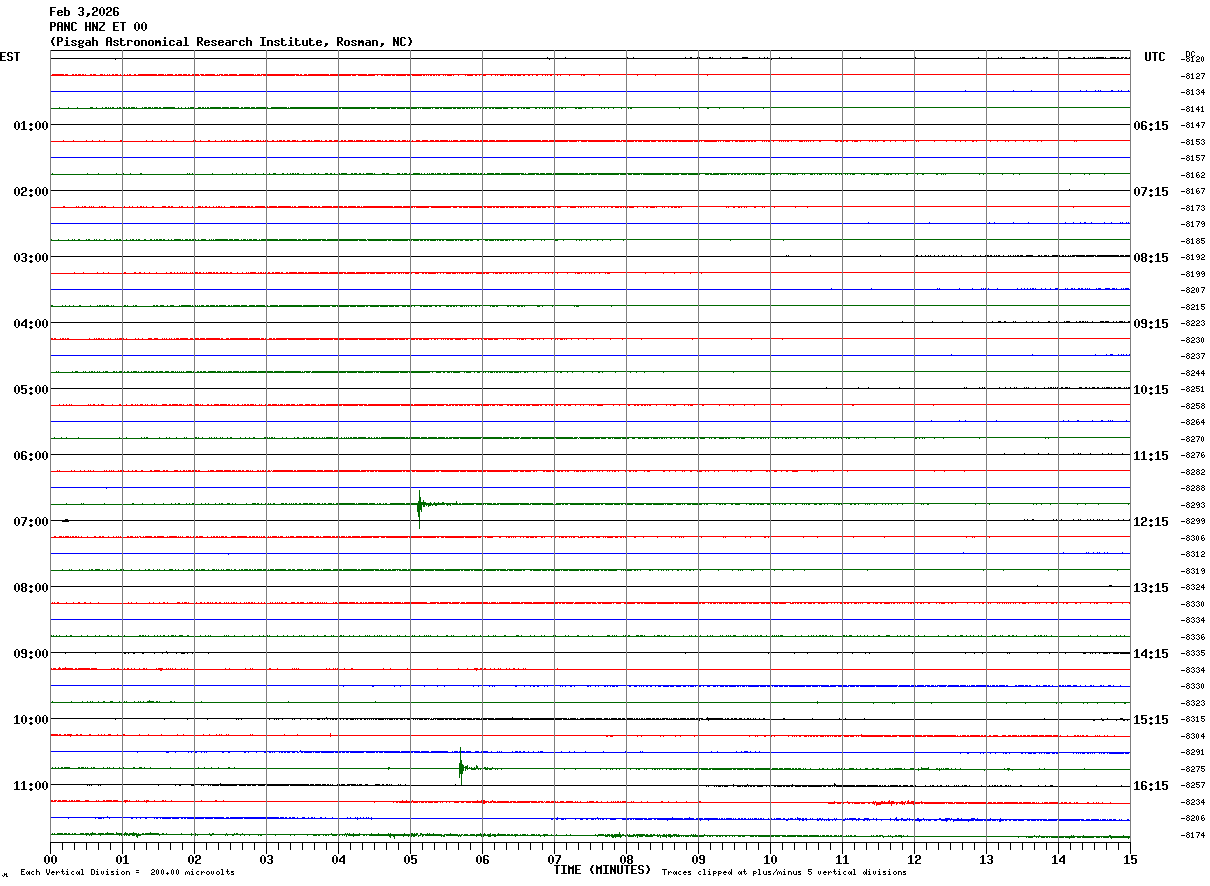Viewport: 1210px width, 886px height.
Task: Select the DC offset value -8336
Action: pyautogui.click(x=1193, y=637)
